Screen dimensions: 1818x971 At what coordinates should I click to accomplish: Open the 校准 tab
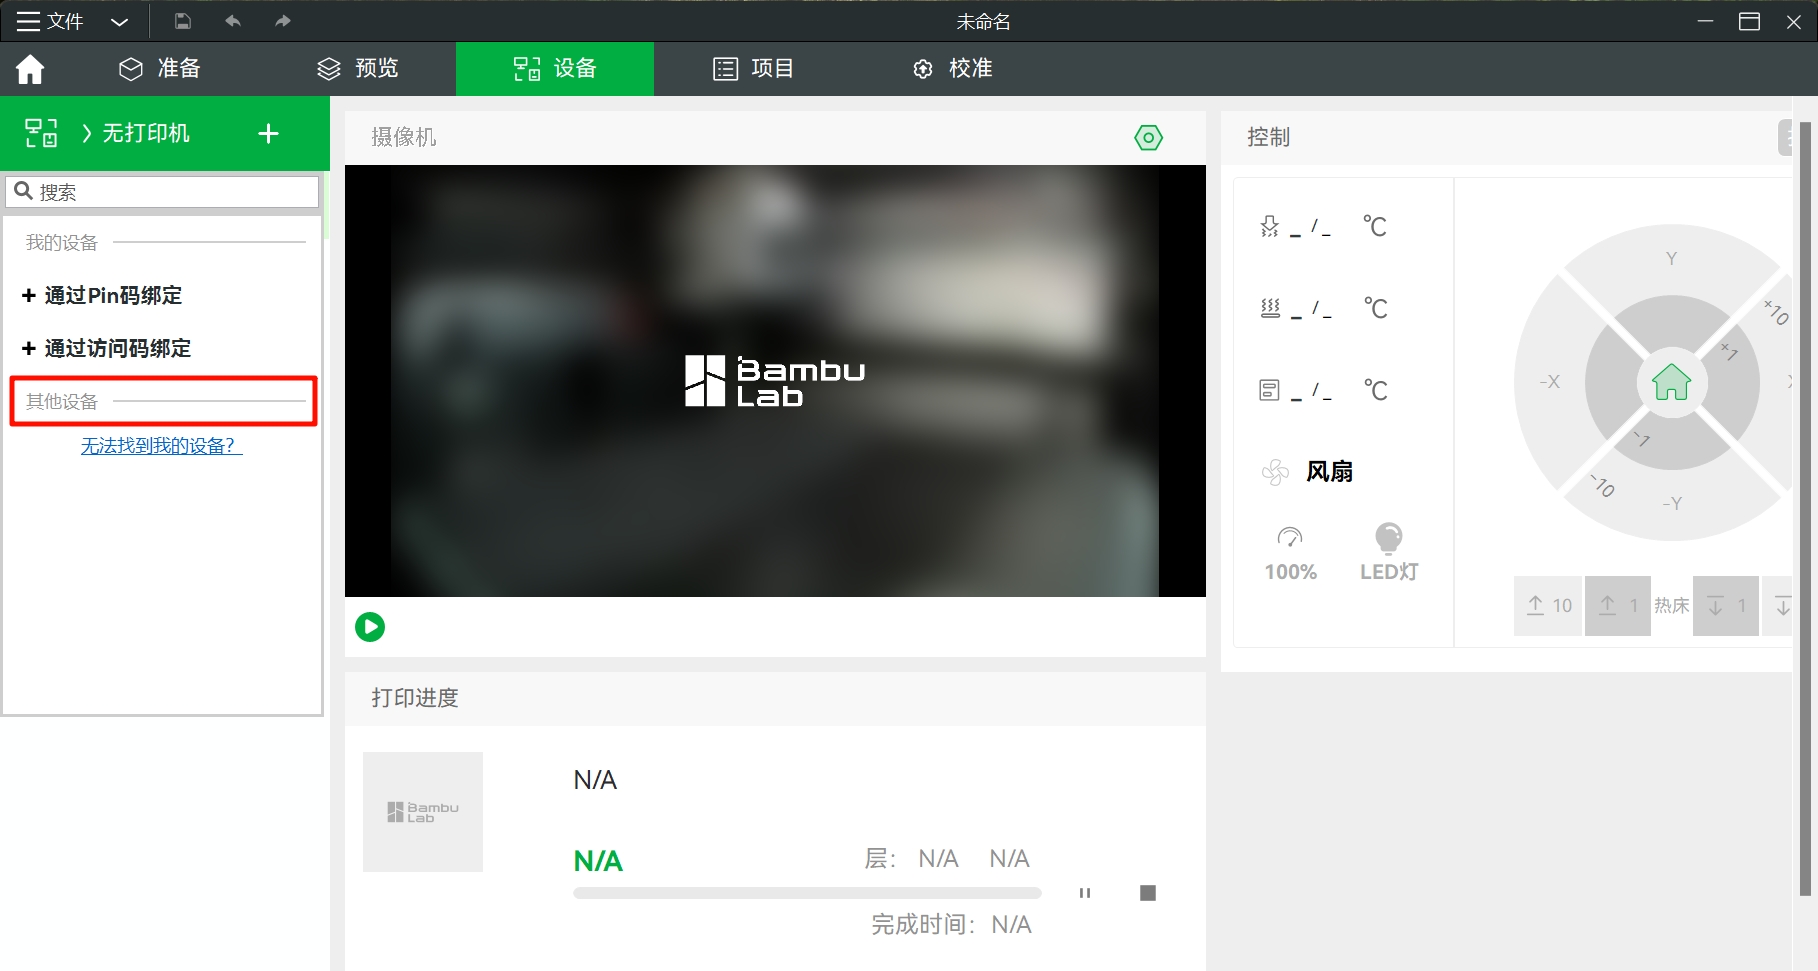[x=952, y=68]
